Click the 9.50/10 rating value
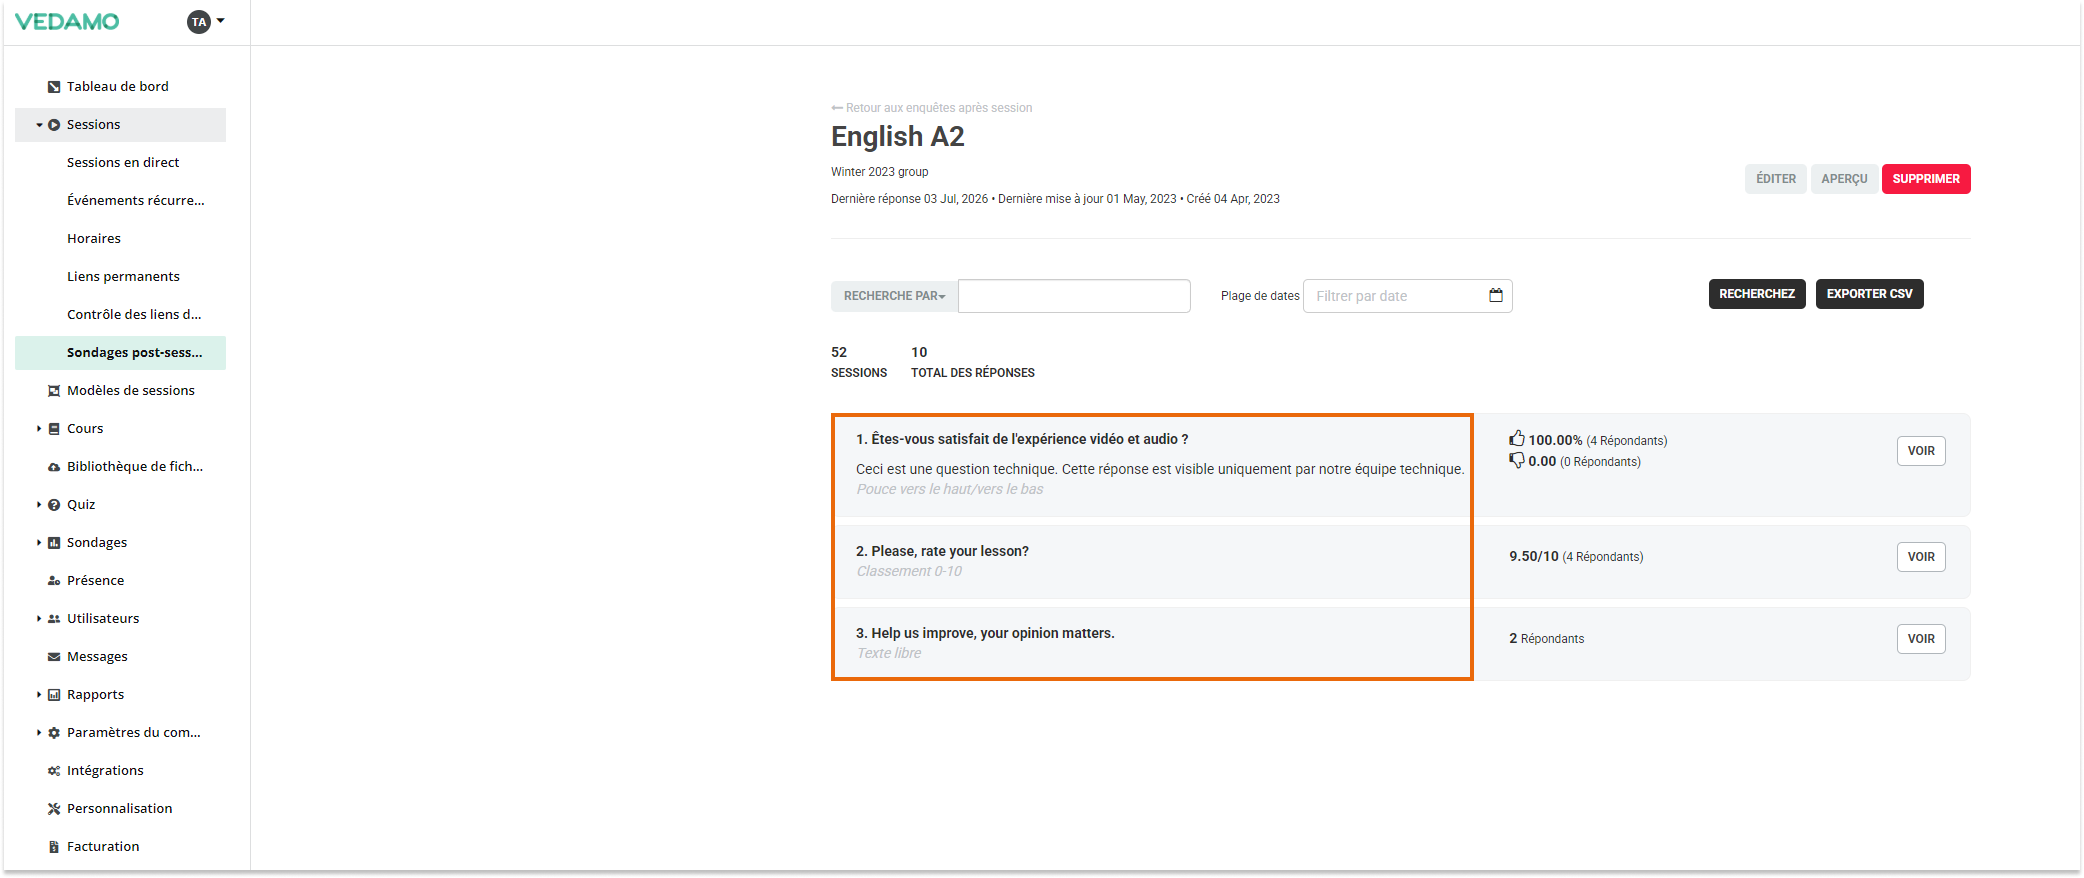This screenshot has width=2084, height=878. (x=1534, y=557)
